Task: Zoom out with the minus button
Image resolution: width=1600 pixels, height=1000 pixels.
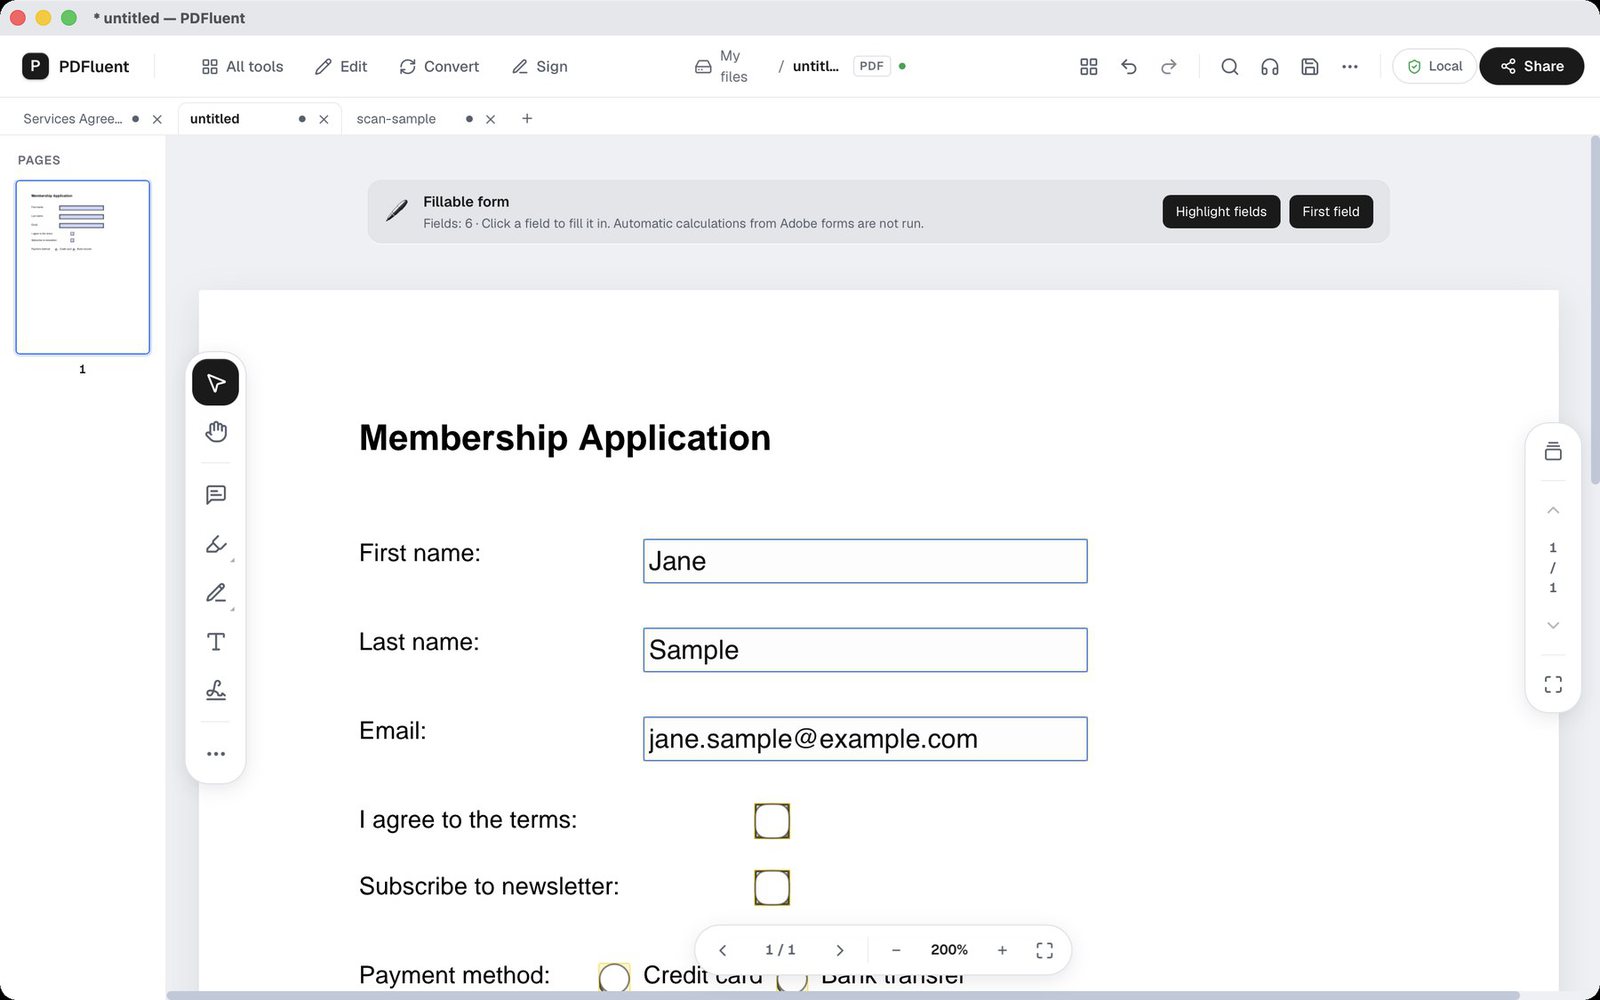Action: pos(896,950)
